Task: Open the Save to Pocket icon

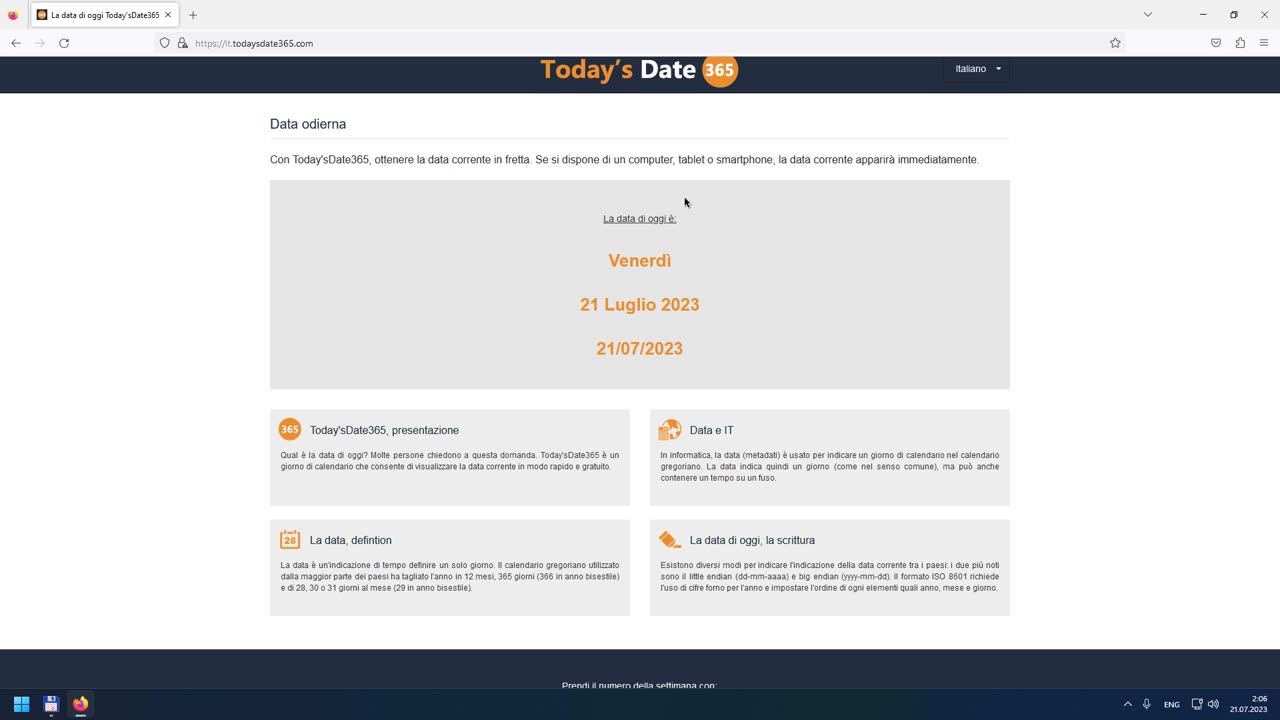Action: click(x=1216, y=43)
